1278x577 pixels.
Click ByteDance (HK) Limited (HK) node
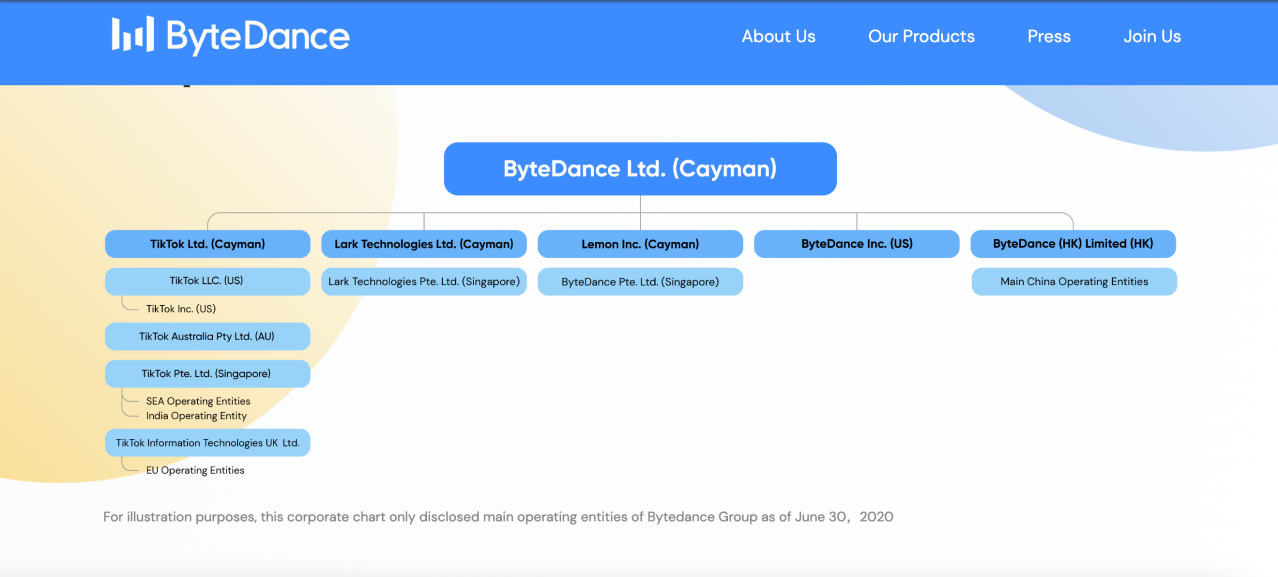tap(1073, 244)
